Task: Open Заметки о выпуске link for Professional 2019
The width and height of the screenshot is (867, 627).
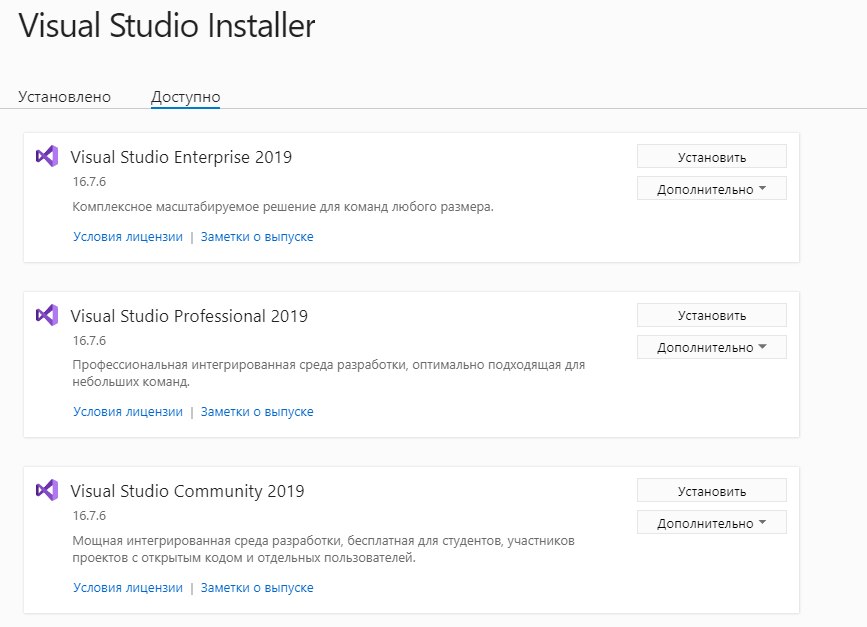Action: click(257, 412)
